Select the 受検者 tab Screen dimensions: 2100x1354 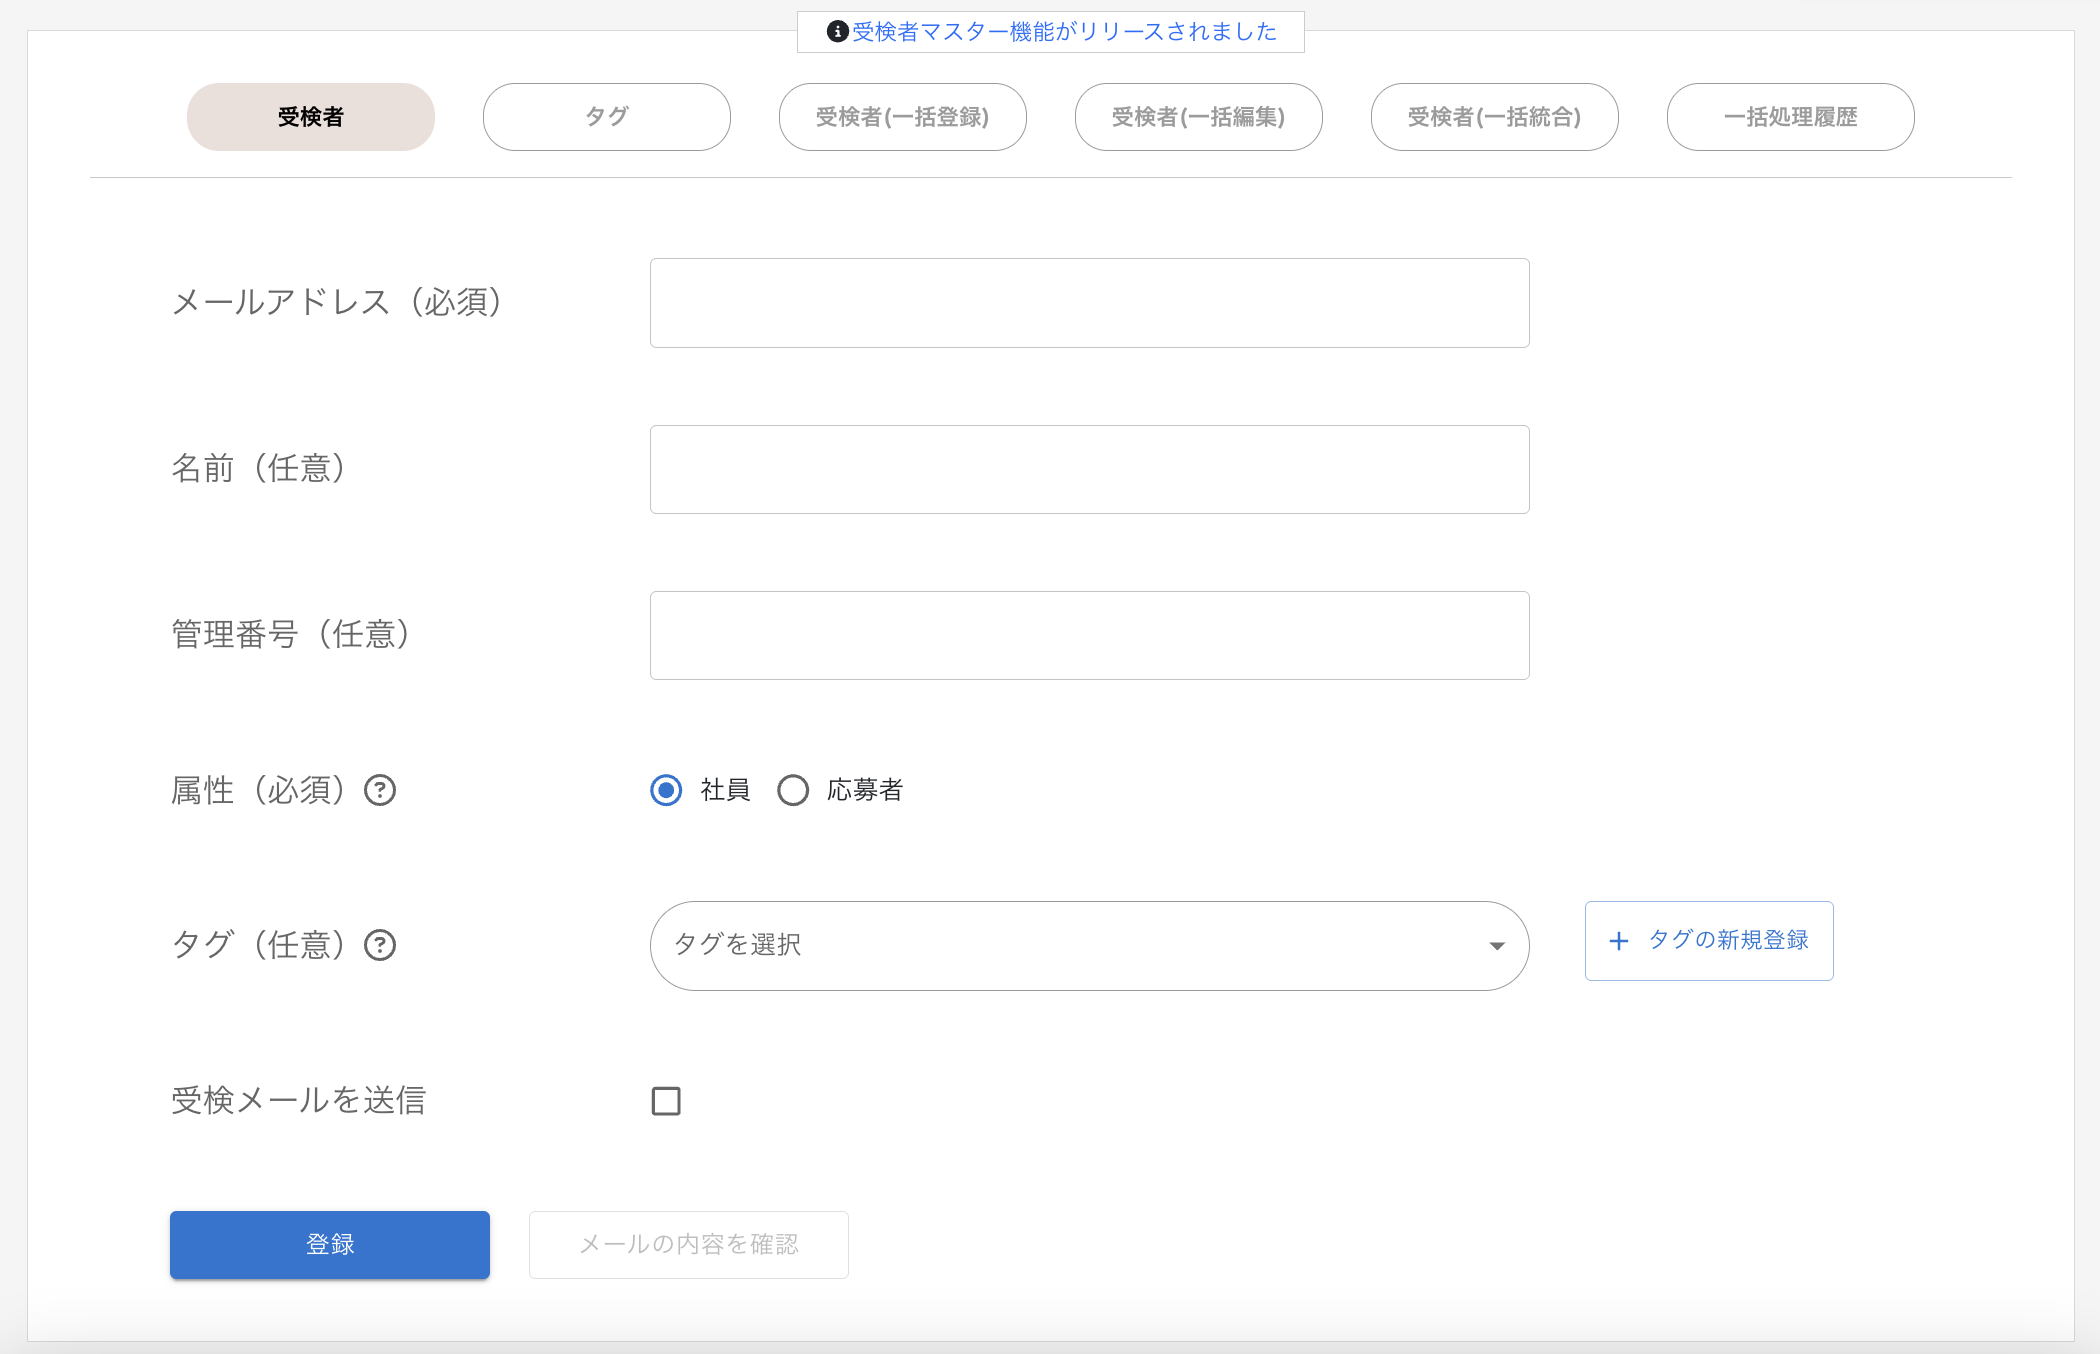(310, 117)
